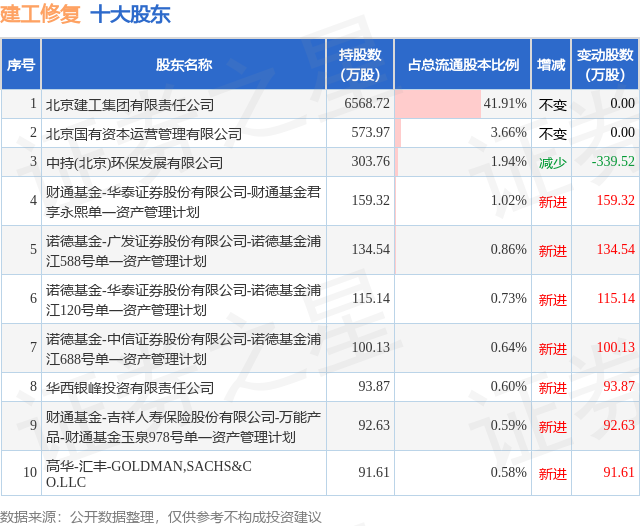The image size is (640, 526).
Task: Select the 股东名称 column header
Action: coord(184,64)
